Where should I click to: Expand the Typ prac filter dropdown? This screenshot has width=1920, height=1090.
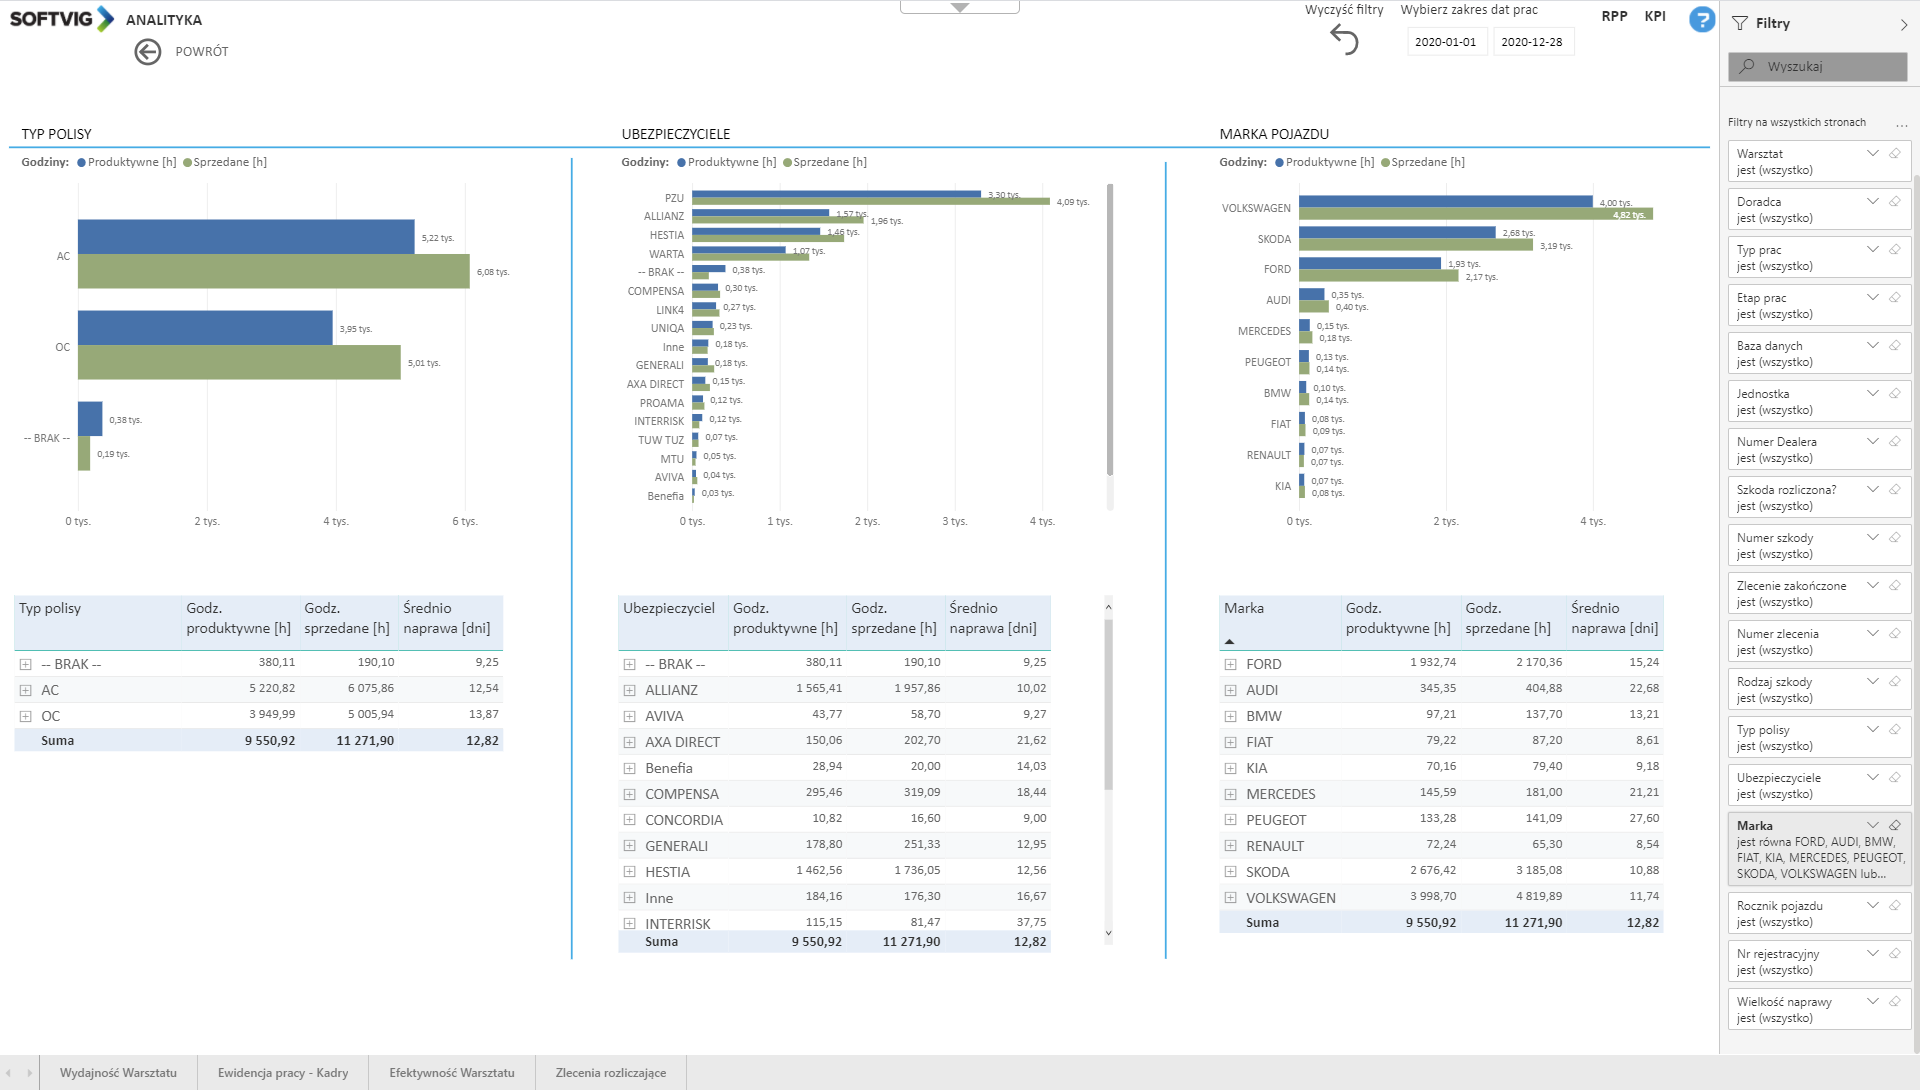click(x=1872, y=250)
